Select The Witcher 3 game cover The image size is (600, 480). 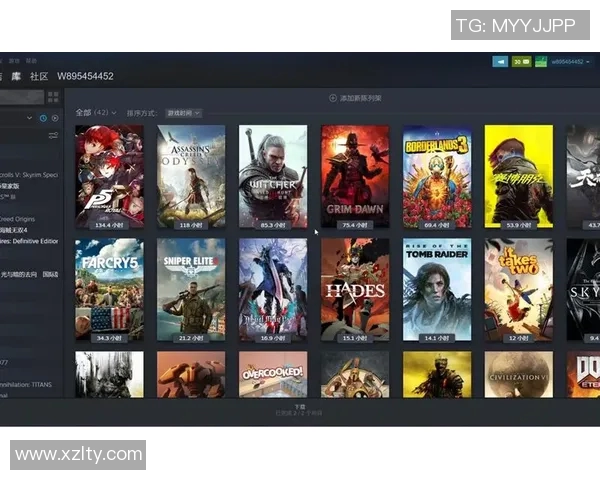(x=273, y=176)
